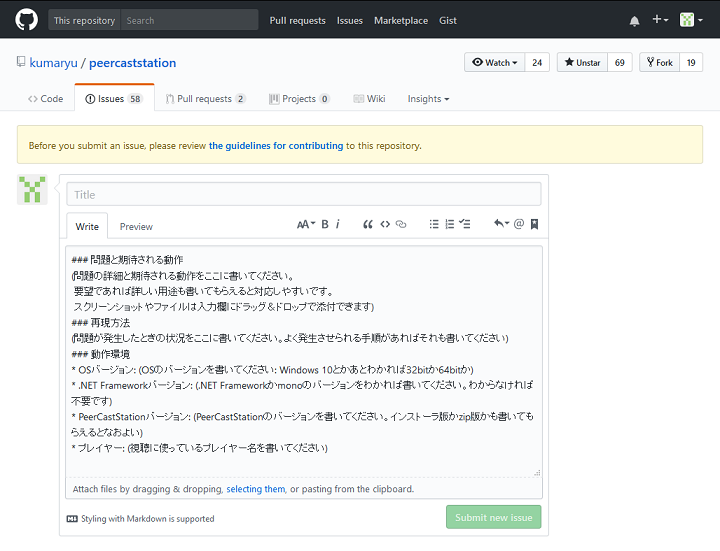Add a numbered list
The height and width of the screenshot is (551, 720).
point(450,224)
